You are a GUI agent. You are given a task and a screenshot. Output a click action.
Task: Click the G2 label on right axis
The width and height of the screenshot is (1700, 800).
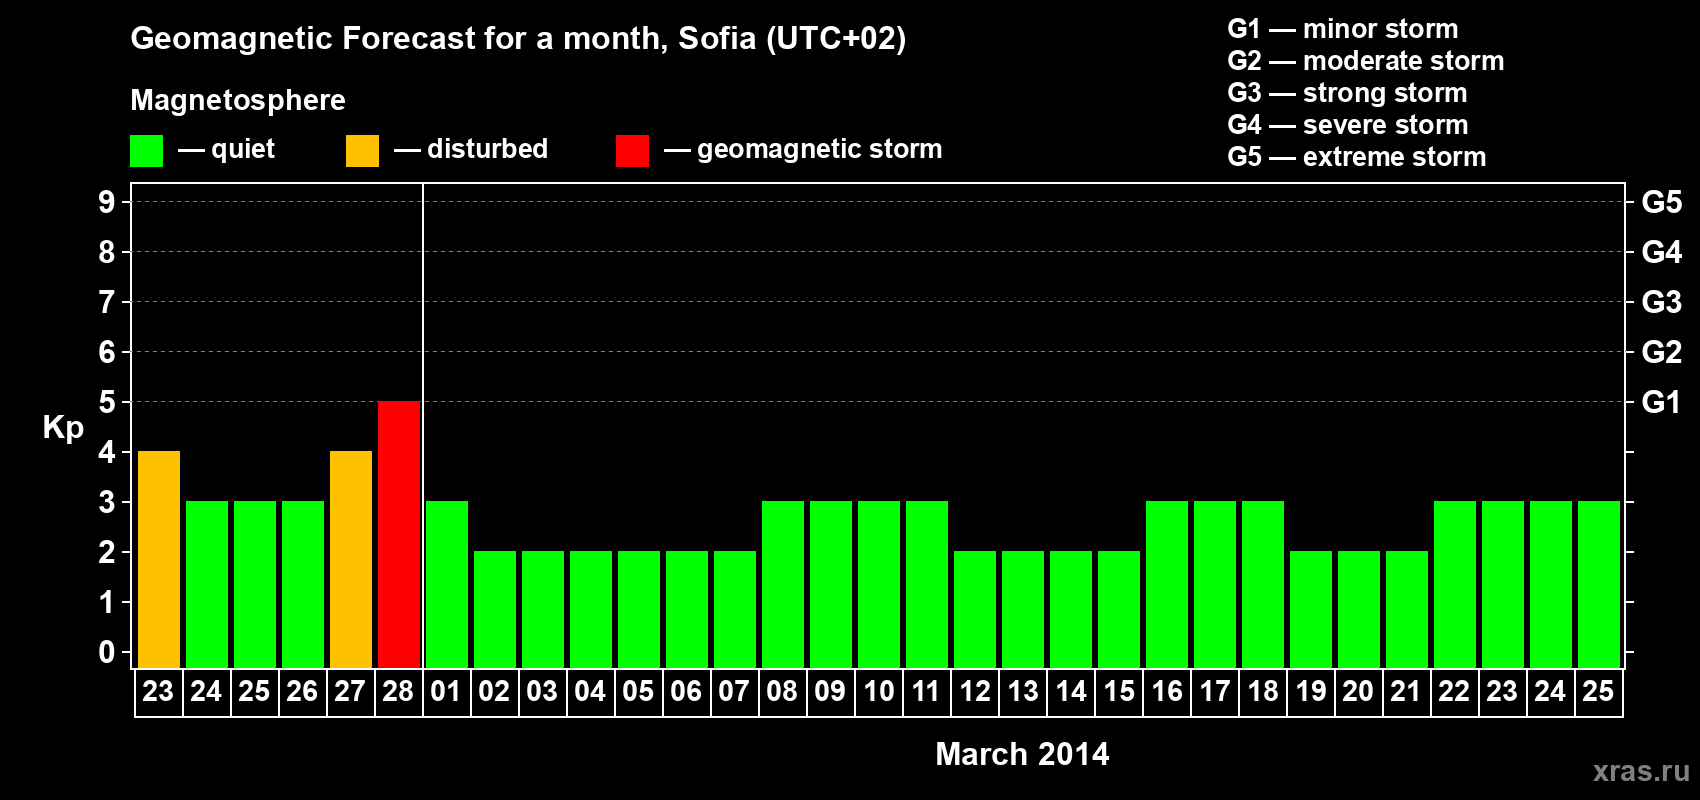(x=1662, y=352)
